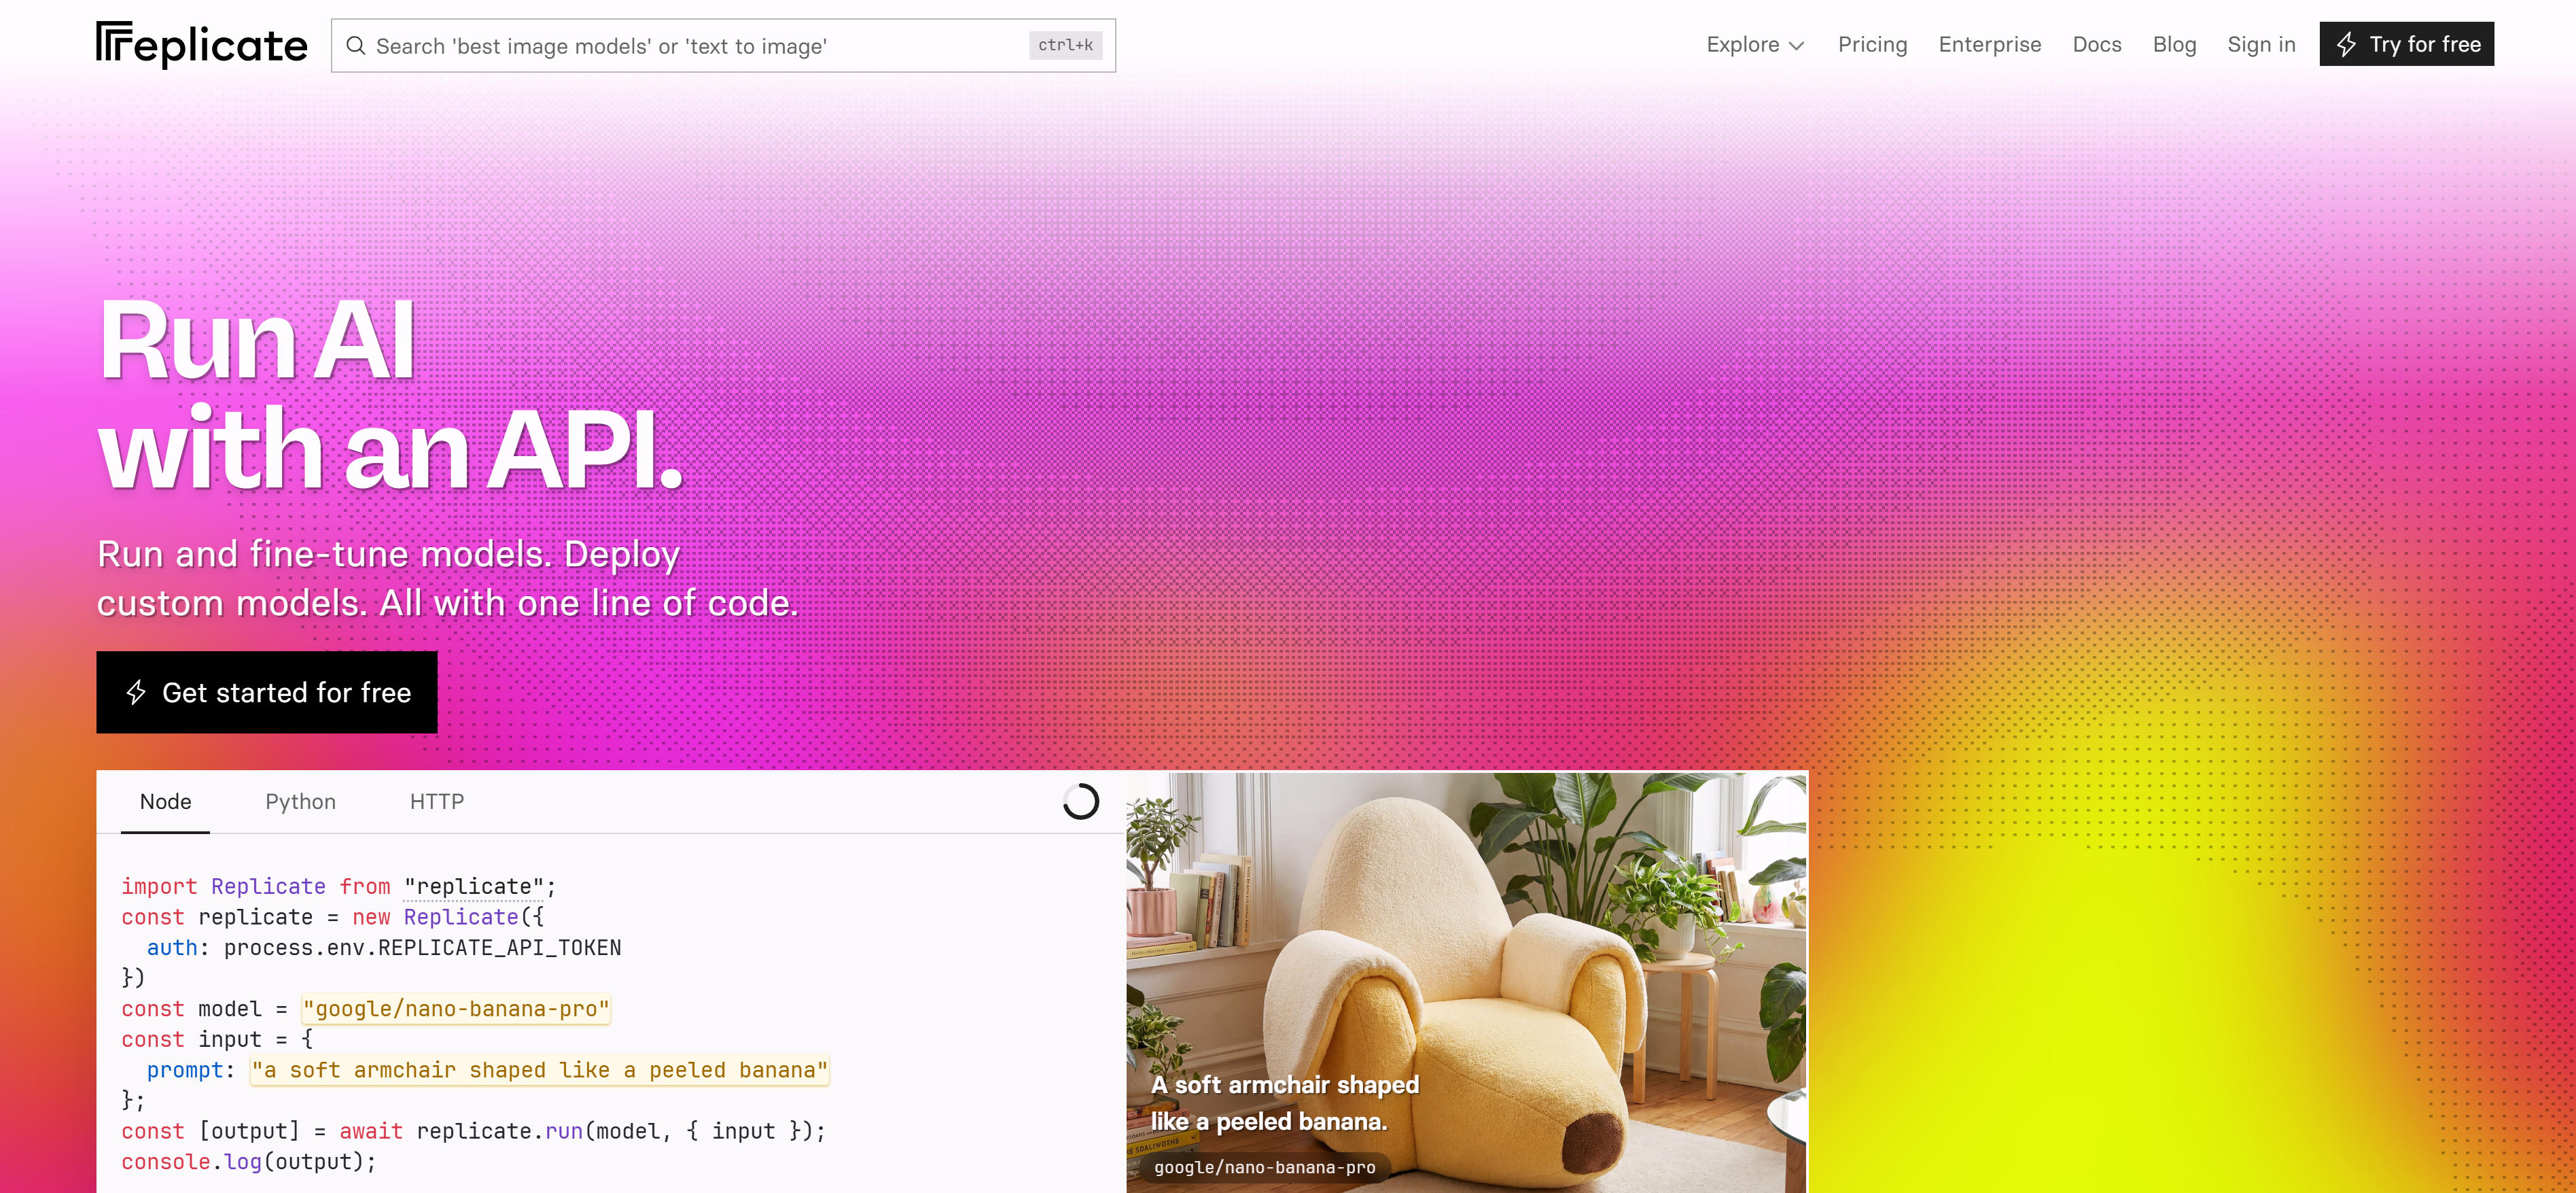Click the lightning bolt in Get started button
The height and width of the screenshot is (1193, 2576).
coord(136,692)
